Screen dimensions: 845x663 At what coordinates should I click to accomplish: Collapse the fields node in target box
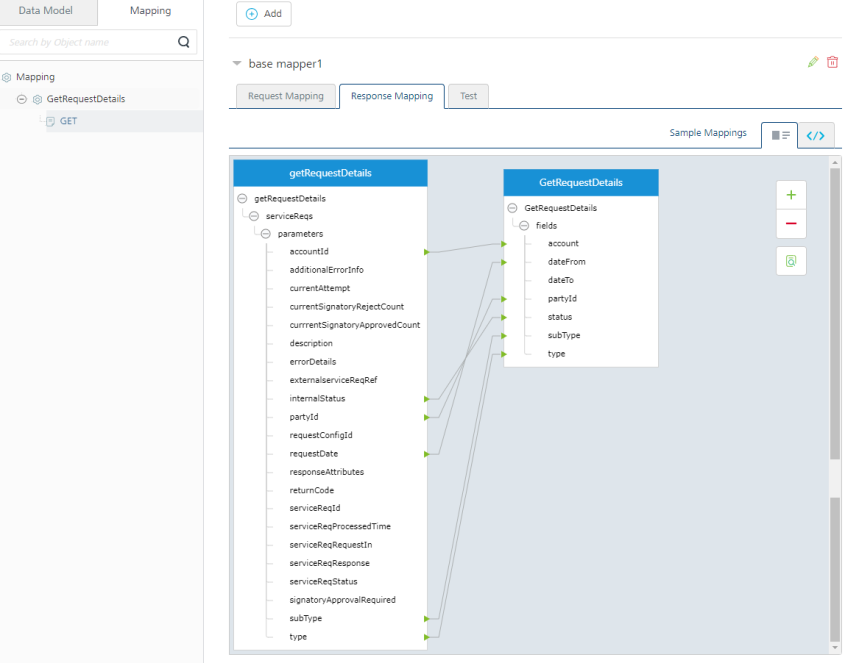(x=524, y=226)
